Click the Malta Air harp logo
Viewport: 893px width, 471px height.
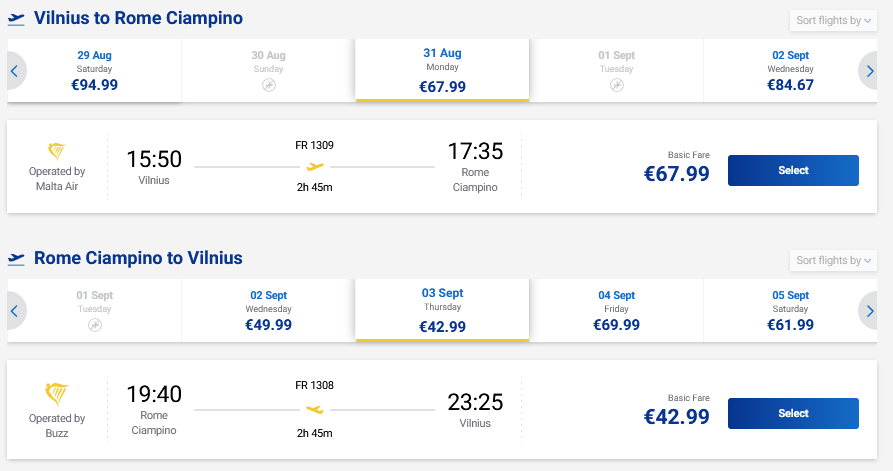(x=57, y=151)
